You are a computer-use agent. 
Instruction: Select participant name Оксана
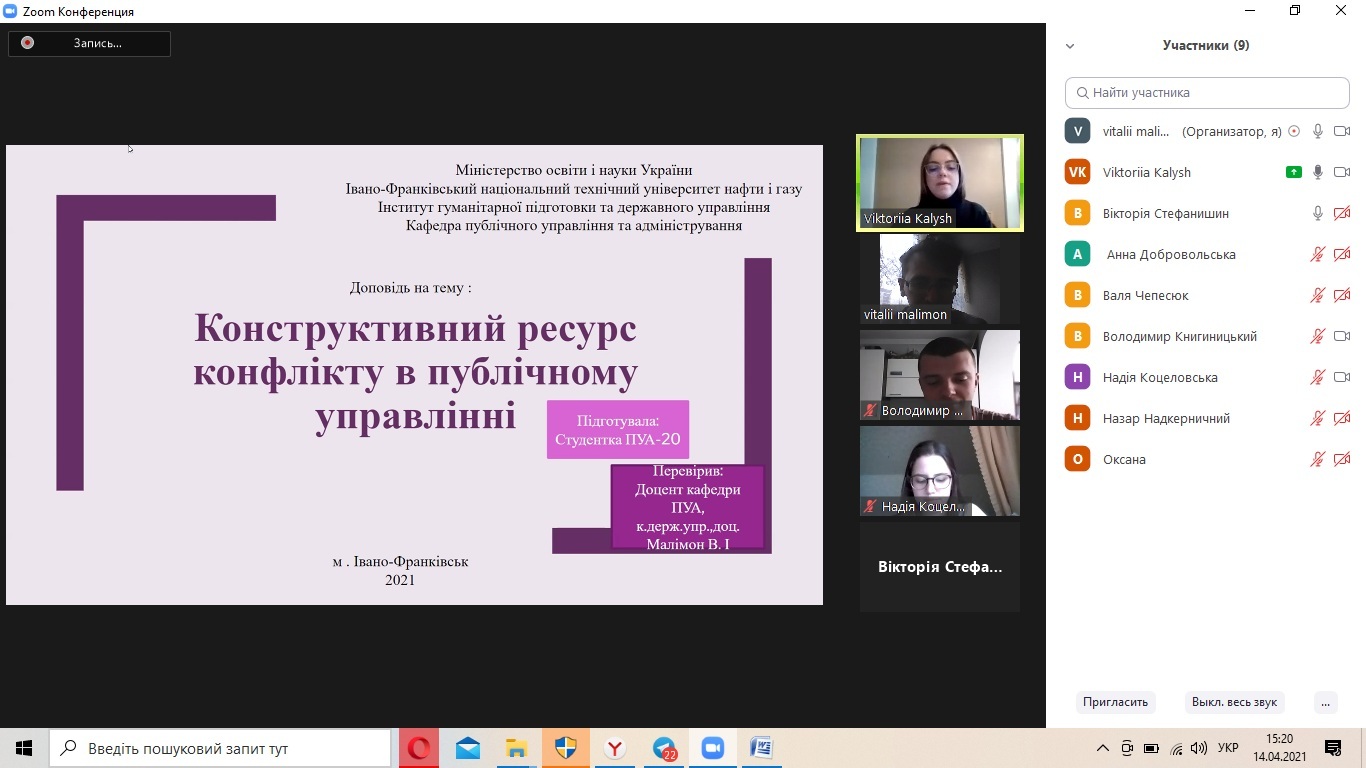pos(1124,459)
